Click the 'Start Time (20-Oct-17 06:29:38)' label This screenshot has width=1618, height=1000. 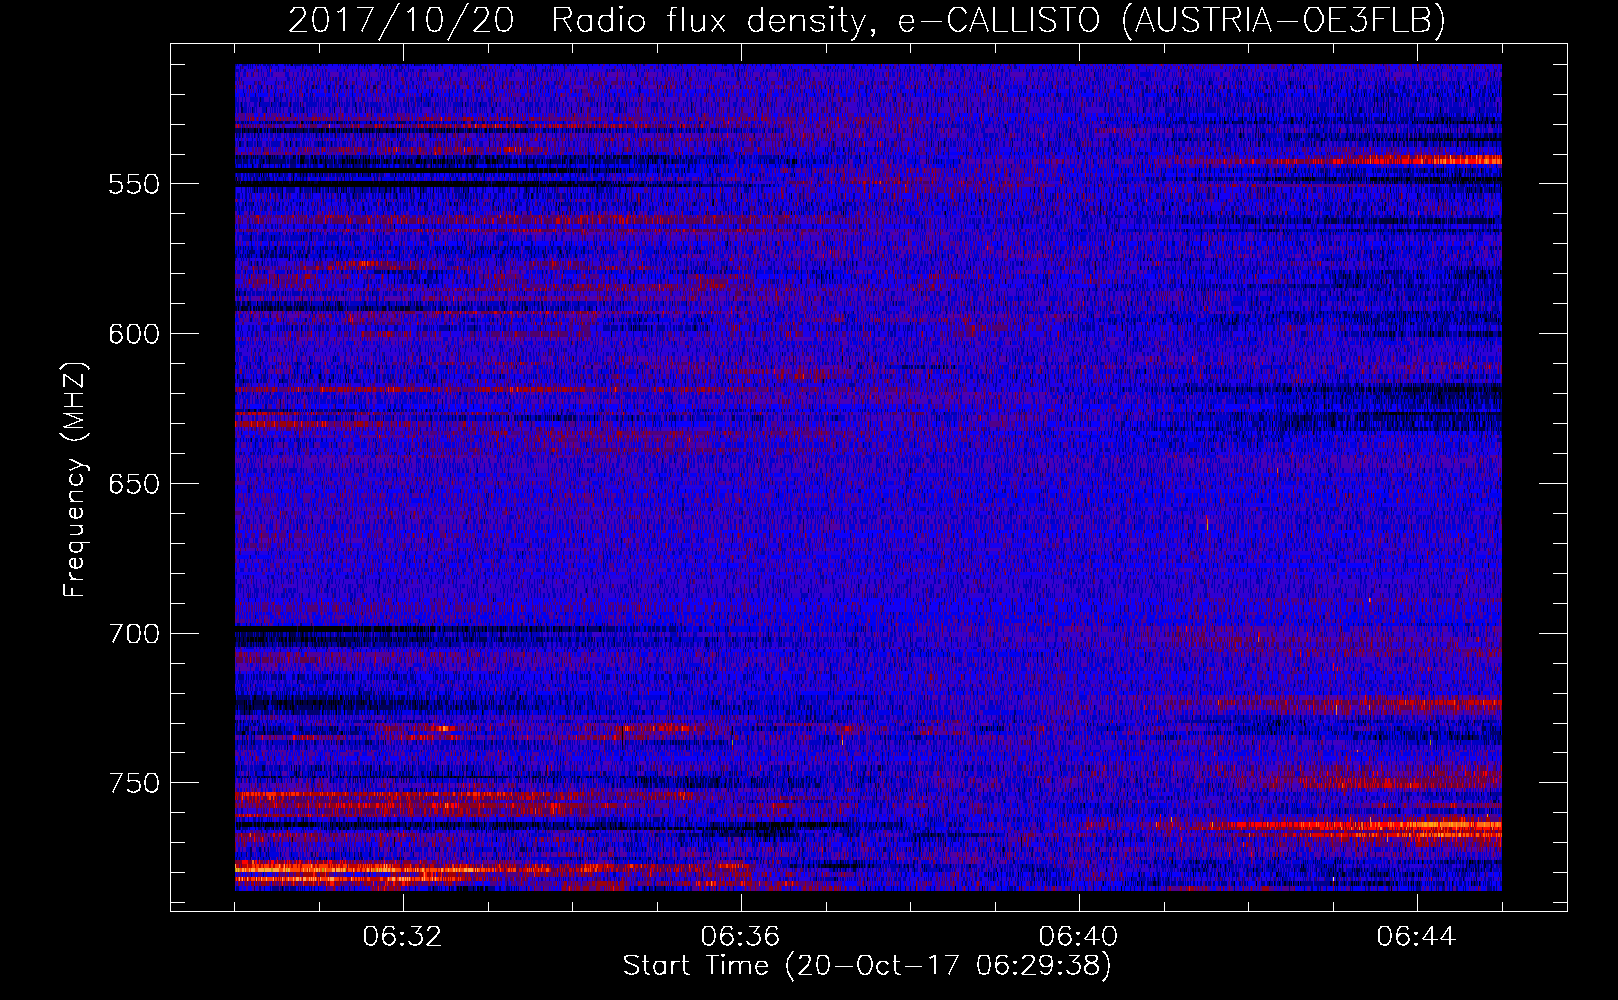[867, 966]
